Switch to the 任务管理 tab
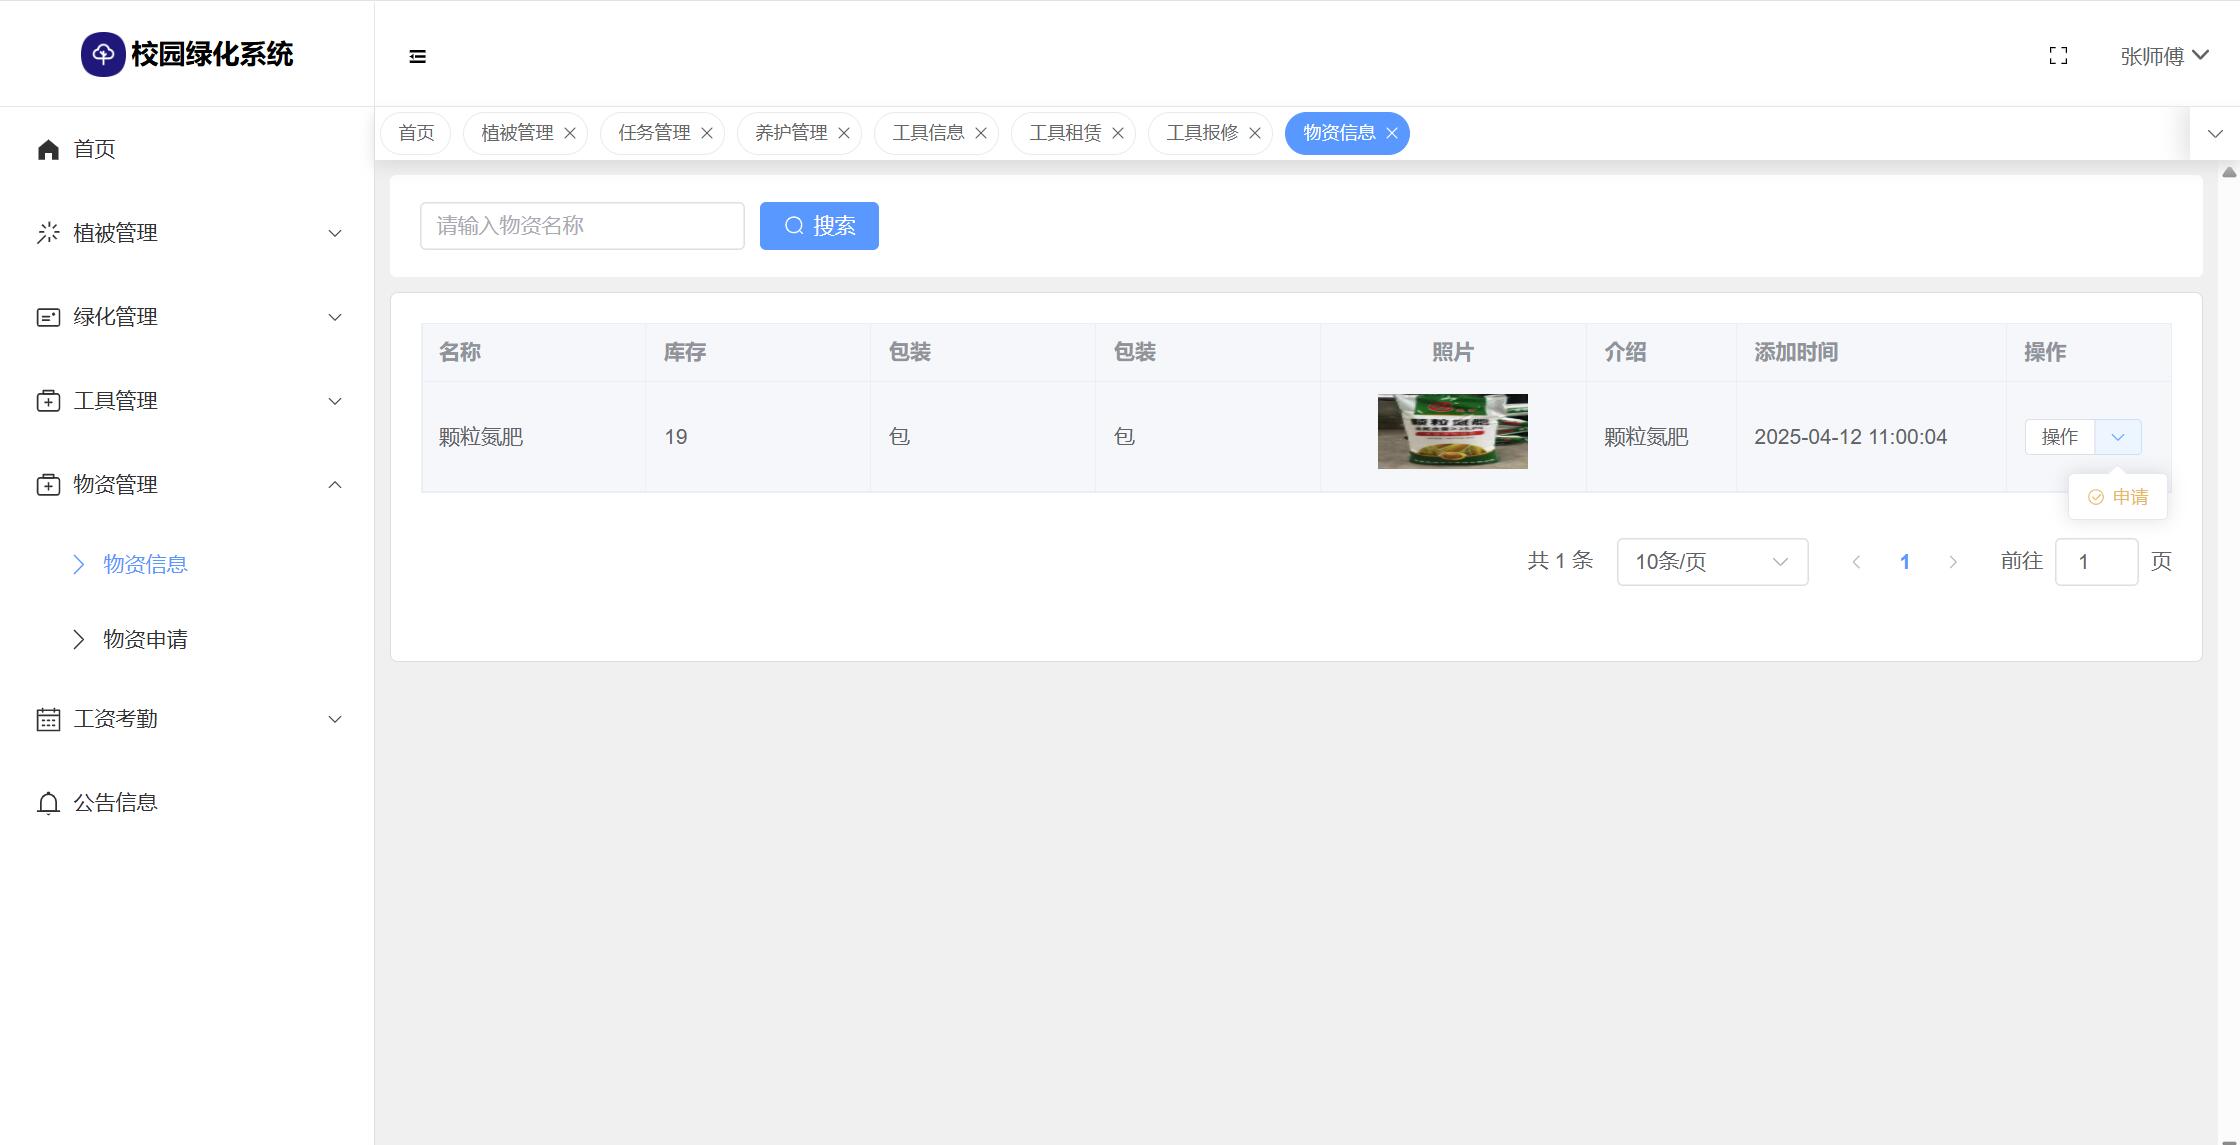The height and width of the screenshot is (1145, 2240). tap(654, 134)
